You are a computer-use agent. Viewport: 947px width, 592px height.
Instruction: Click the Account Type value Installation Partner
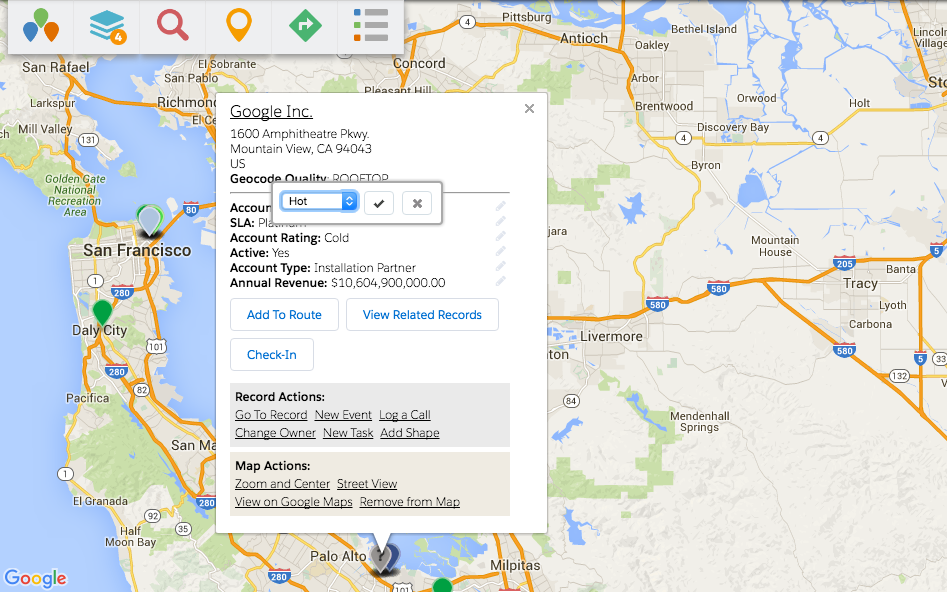tap(365, 268)
